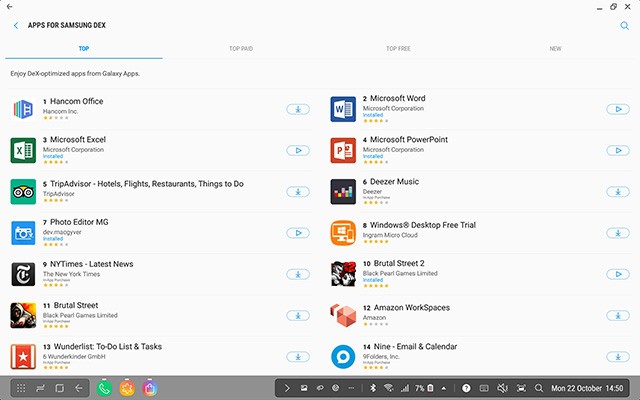Open the Nine email app icon

click(343, 357)
